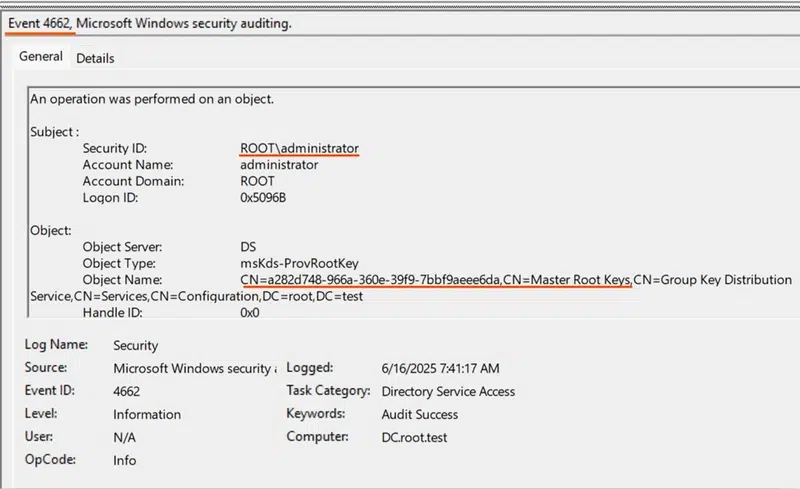Click the Log Name value Security
Screen dimensions: 800x489
136,345
